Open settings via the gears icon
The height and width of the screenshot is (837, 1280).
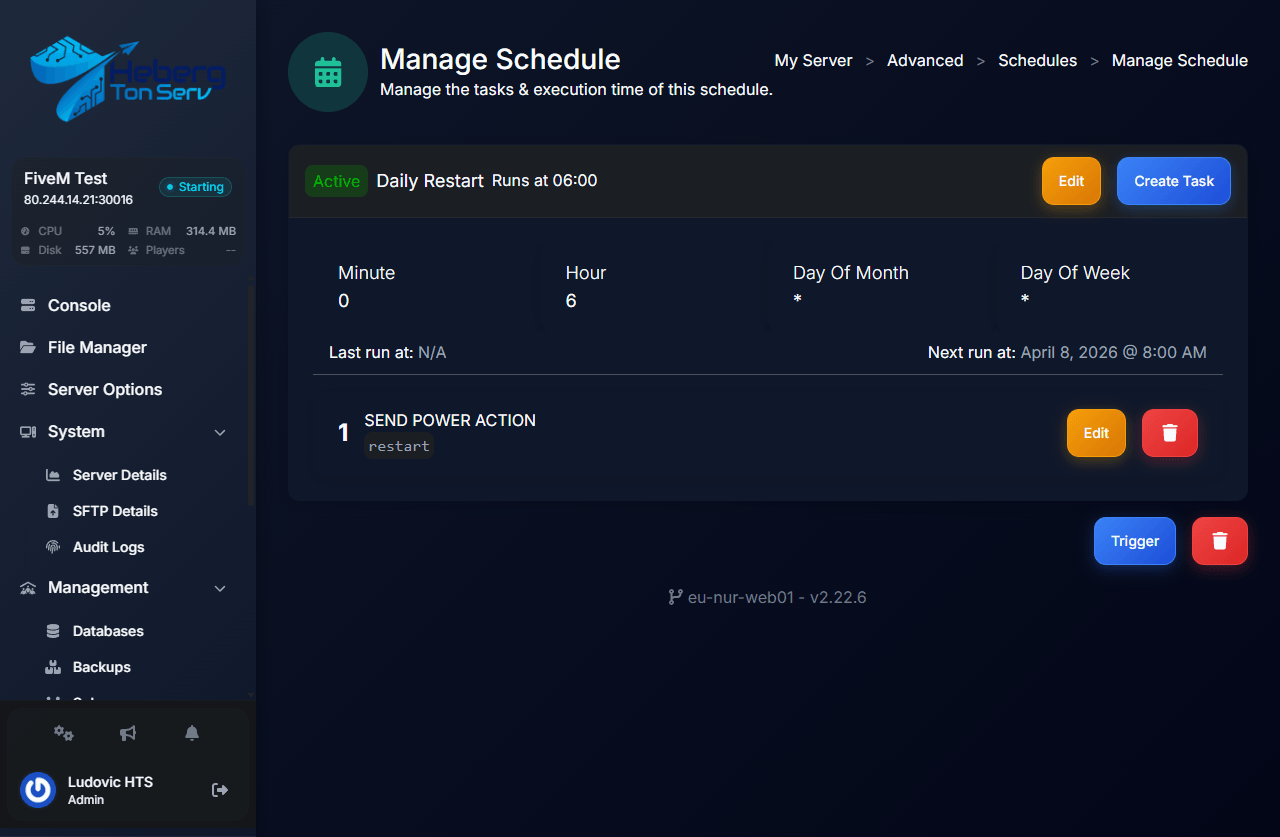(x=64, y=733)
